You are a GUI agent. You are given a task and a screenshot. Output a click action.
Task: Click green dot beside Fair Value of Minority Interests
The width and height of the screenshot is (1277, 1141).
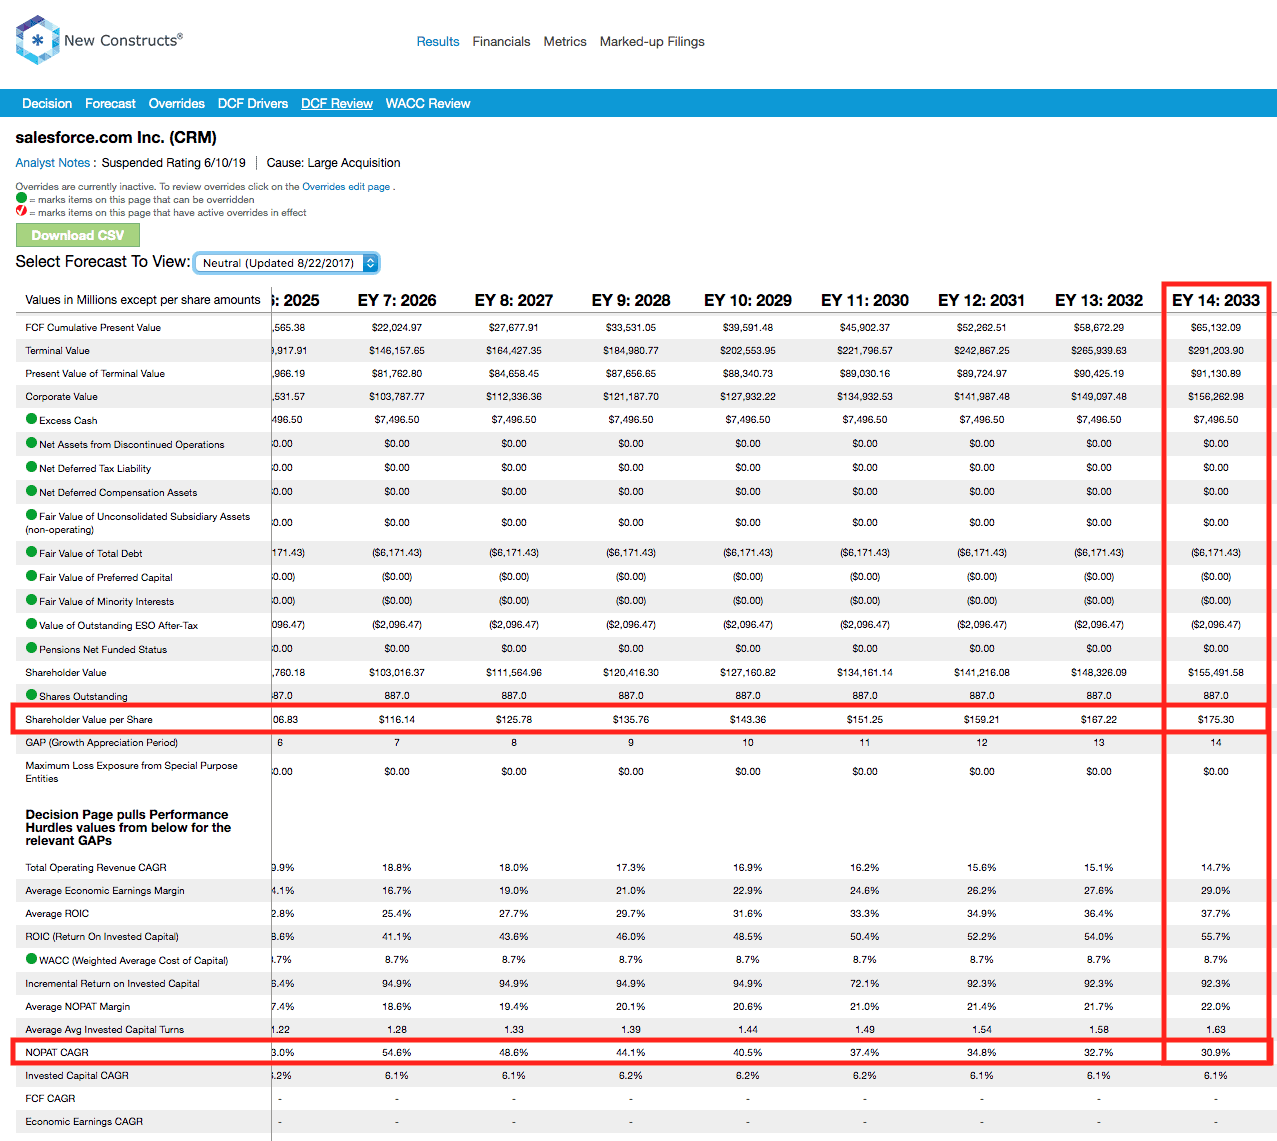coord(32,600)
